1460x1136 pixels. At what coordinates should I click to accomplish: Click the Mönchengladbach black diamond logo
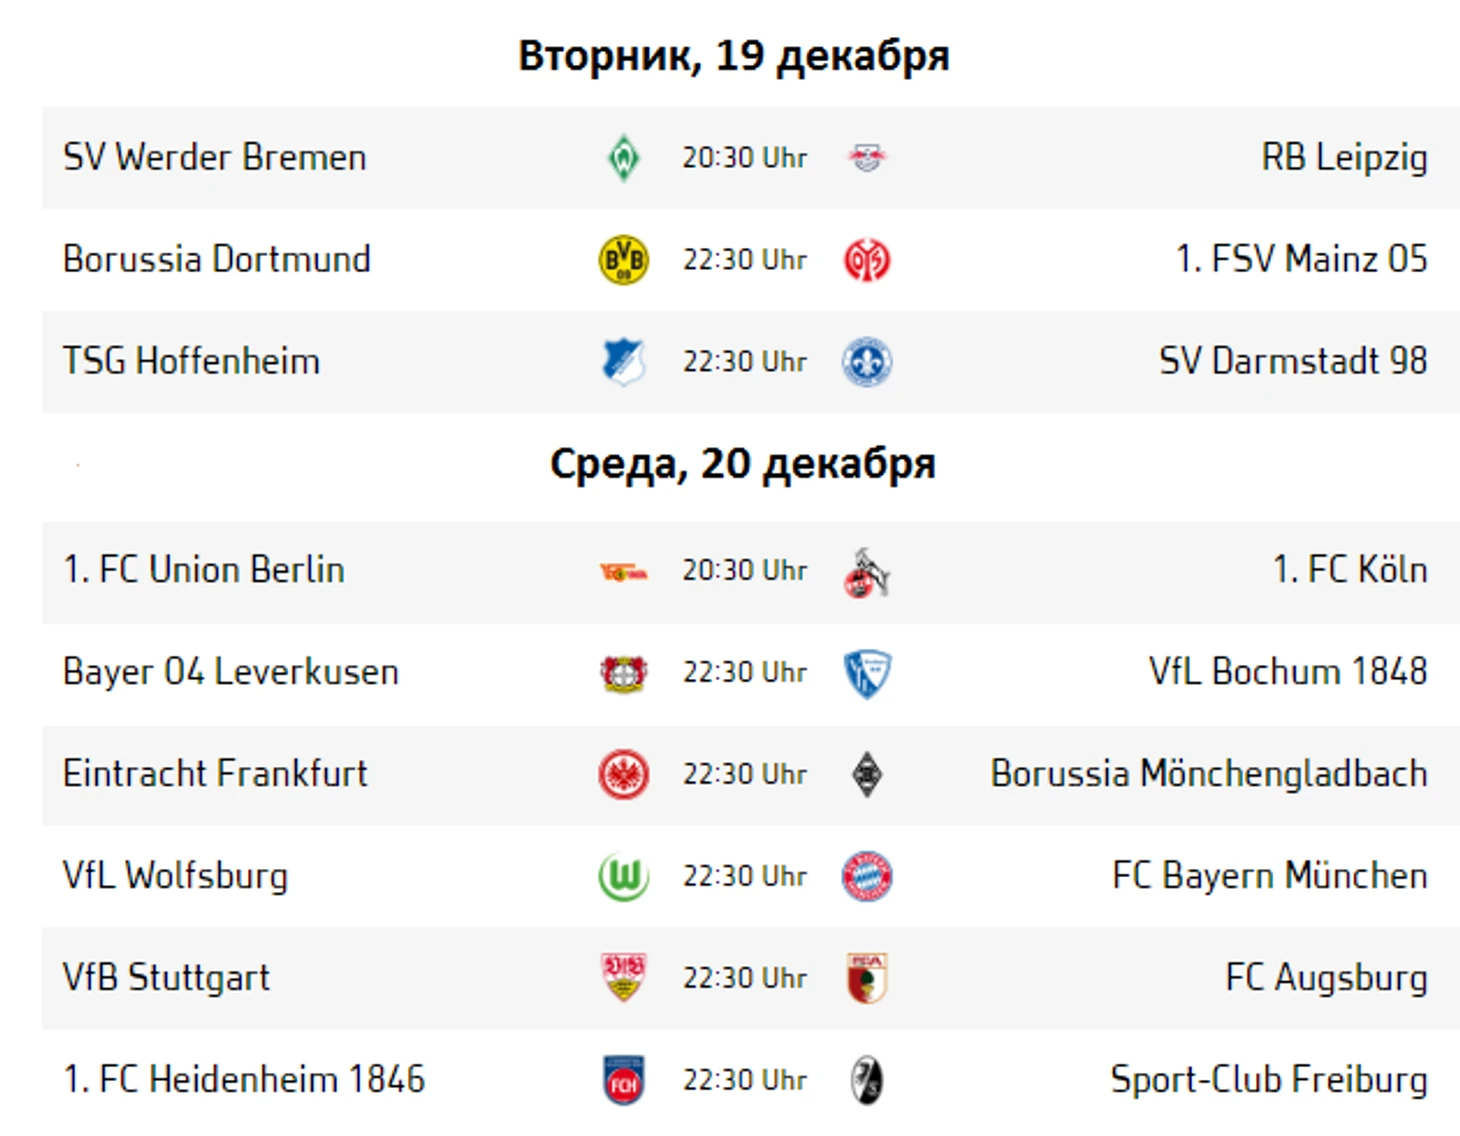(867, 775)
